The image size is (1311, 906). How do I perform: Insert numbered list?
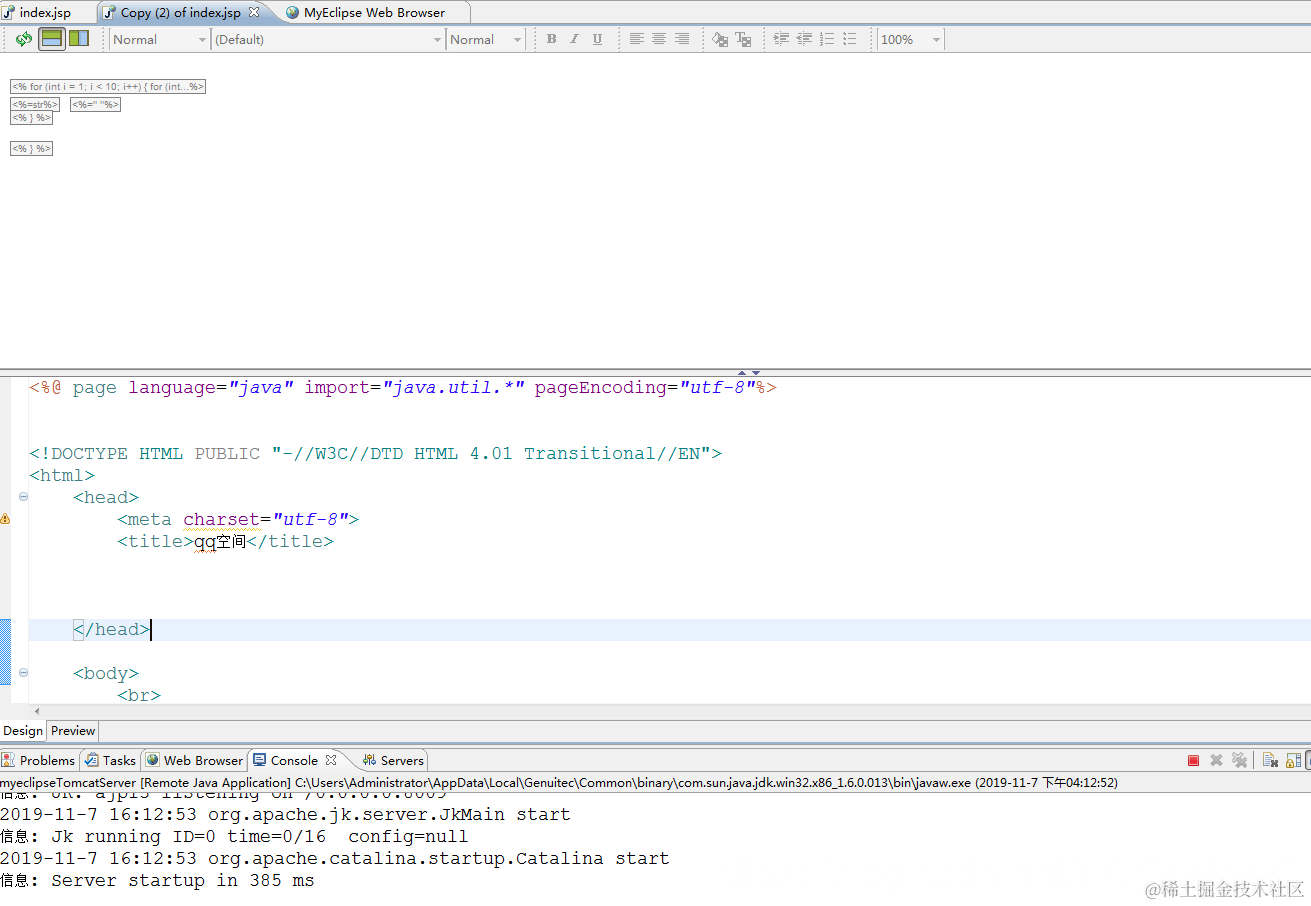pyautogui.click(x=827, y=39)
